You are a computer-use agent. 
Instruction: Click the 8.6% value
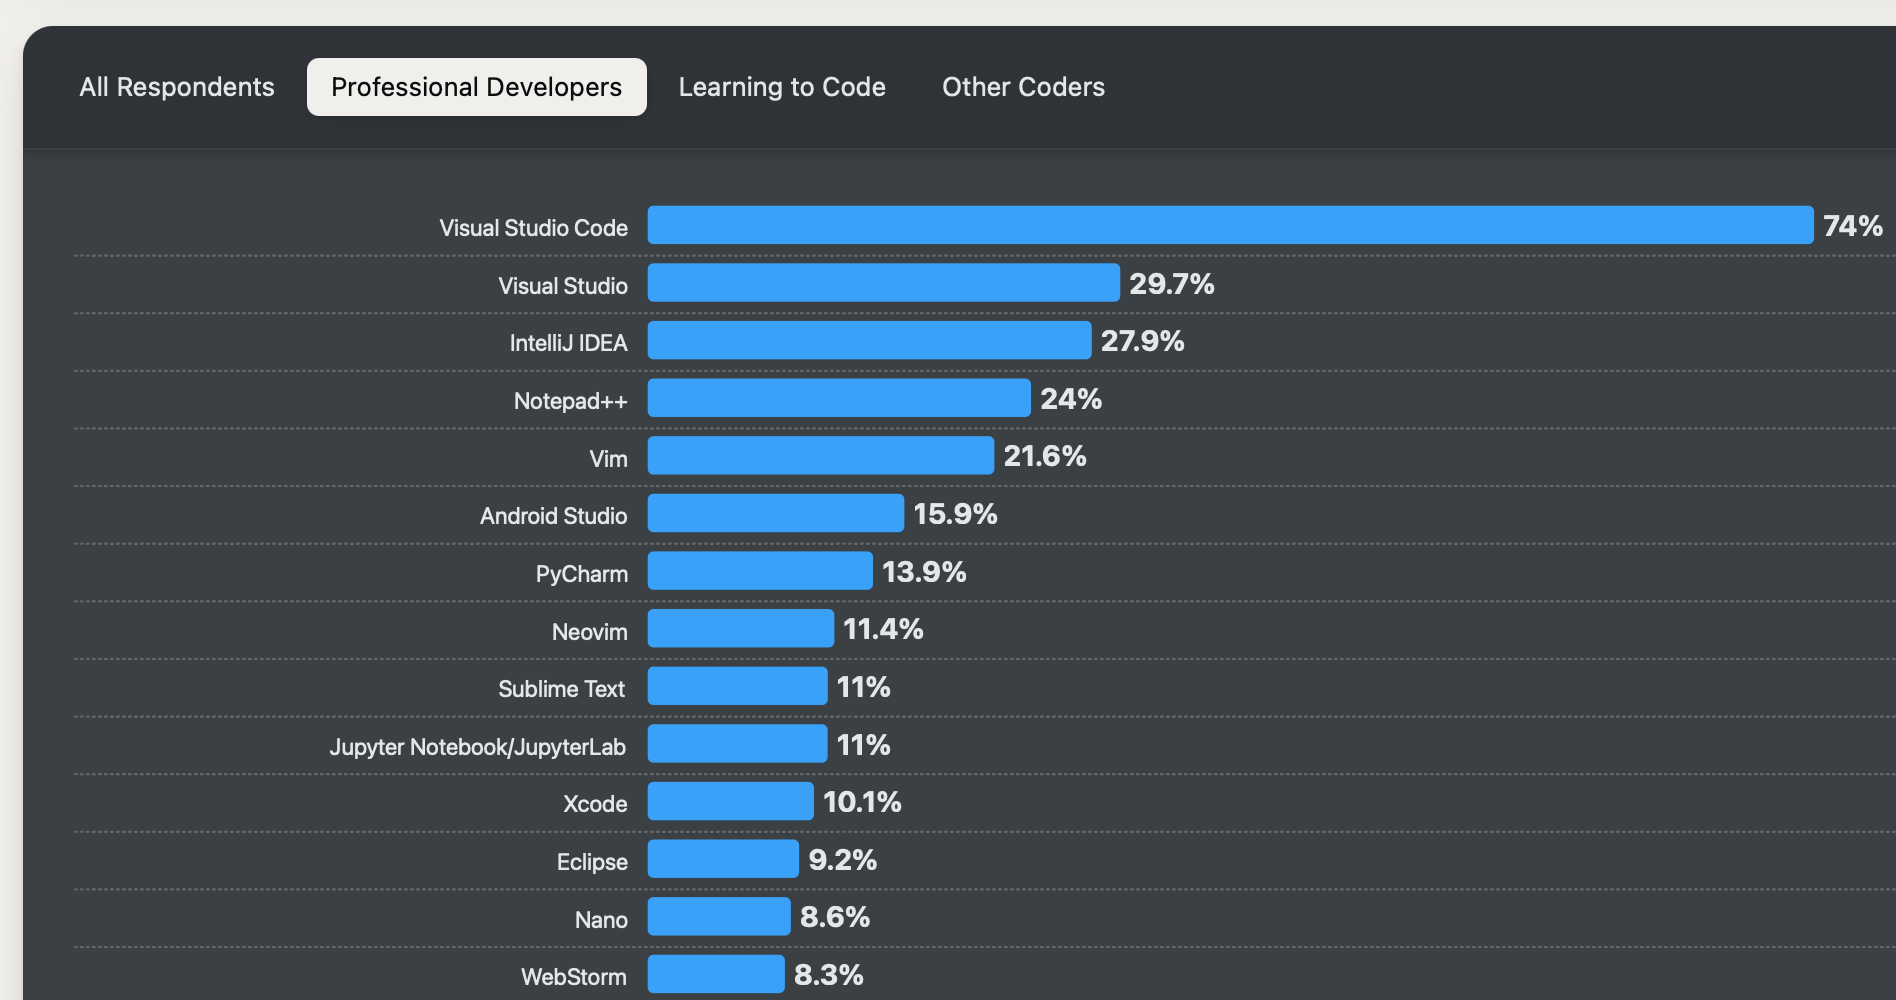click(835, 917)
